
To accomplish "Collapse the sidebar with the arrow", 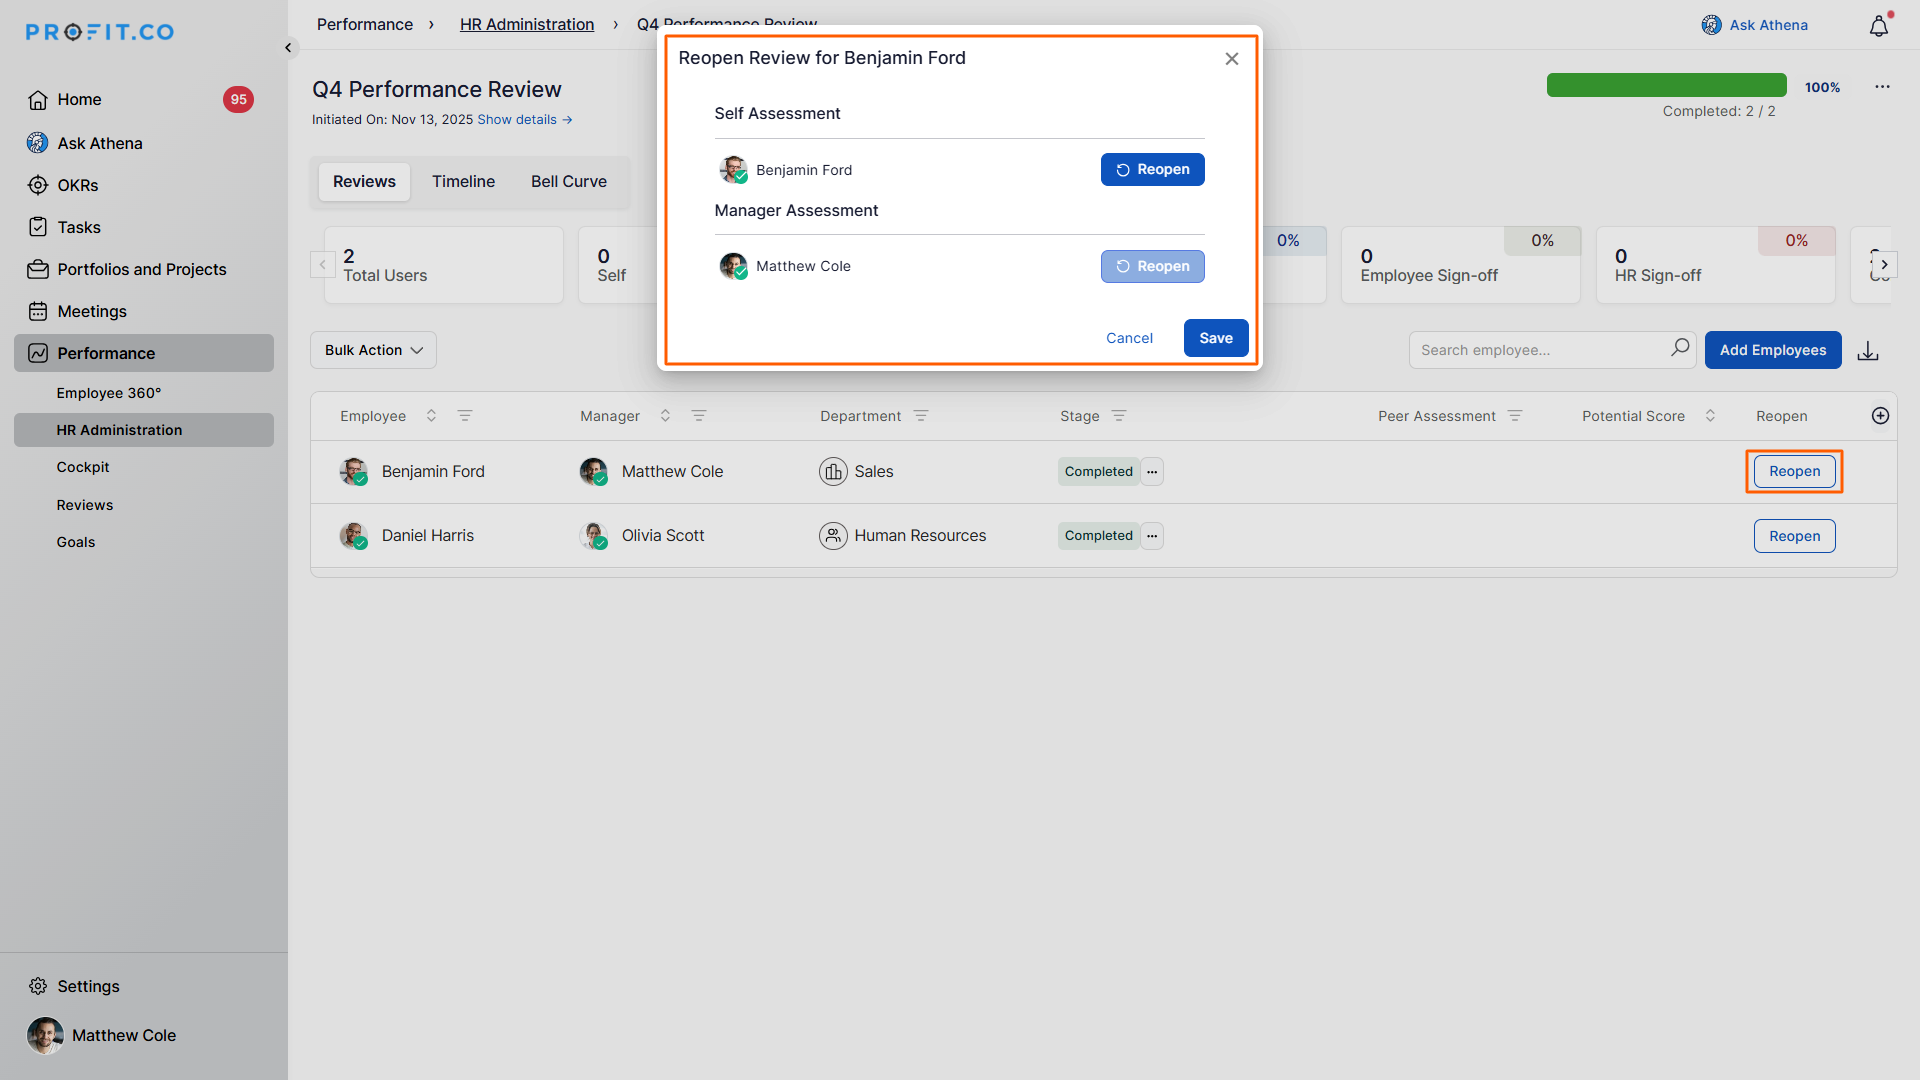I will [288, 47].
